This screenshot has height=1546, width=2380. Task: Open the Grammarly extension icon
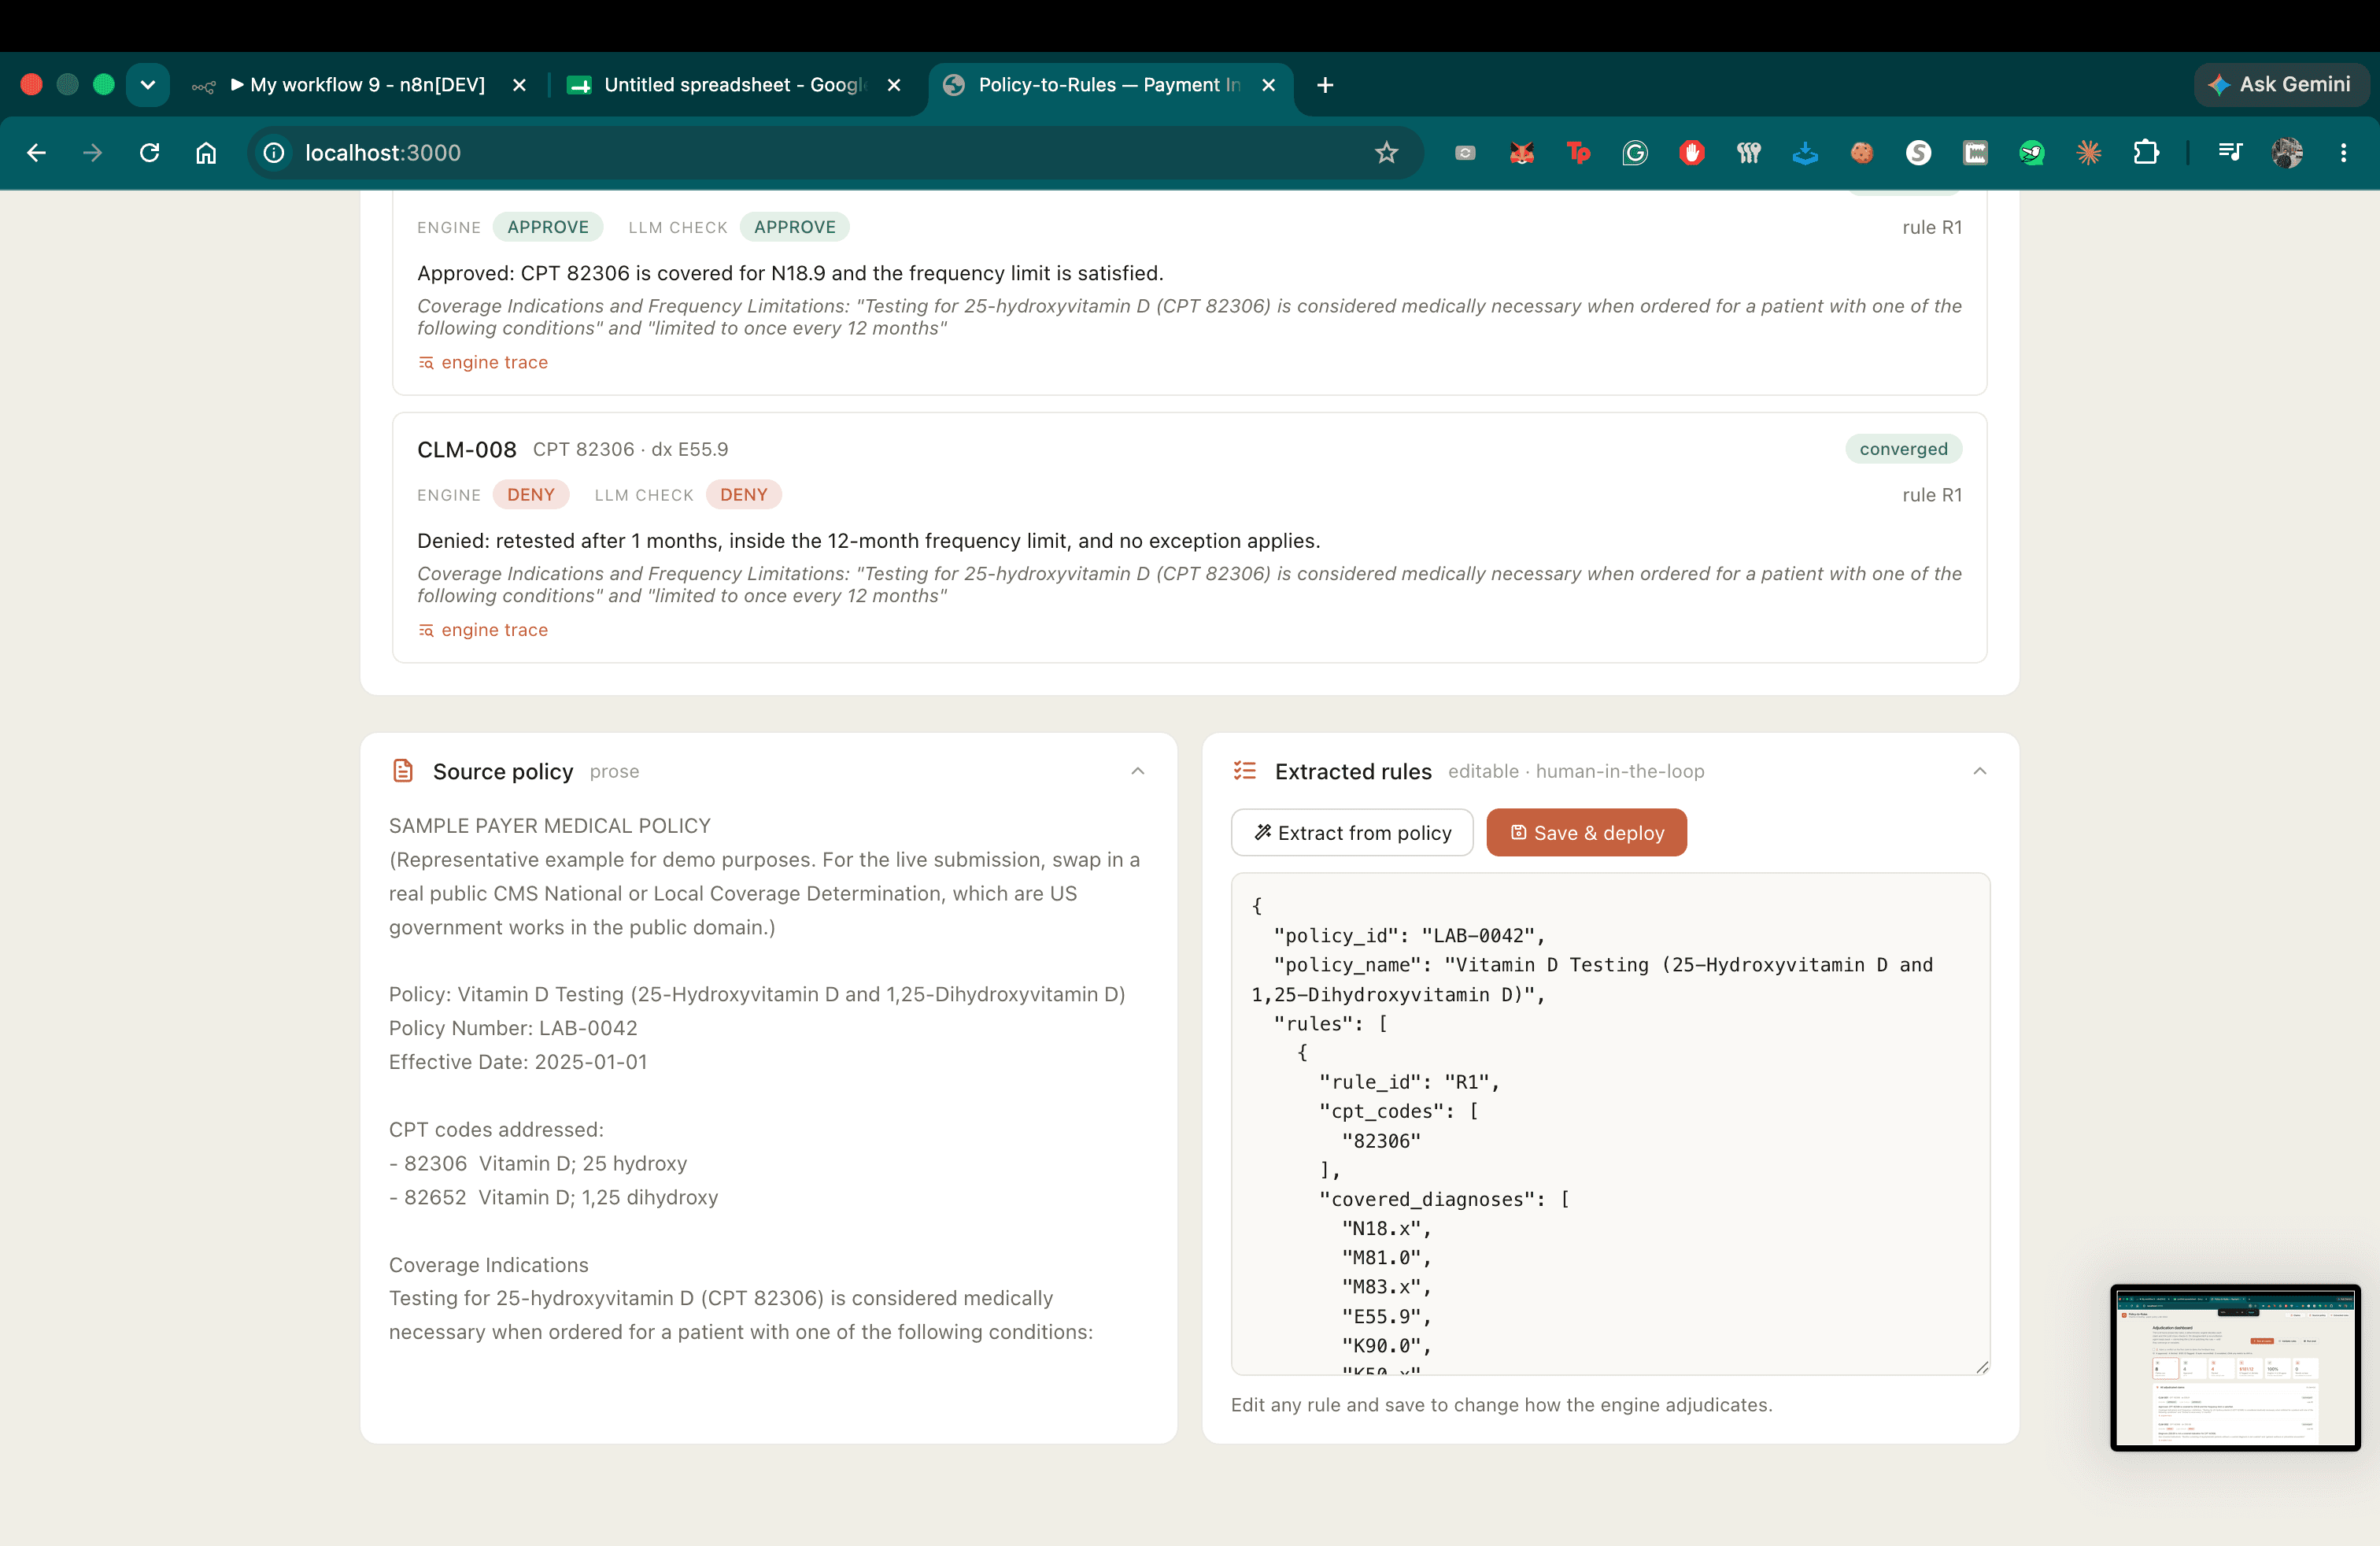pyautogui.click(x=1635, y=153)
